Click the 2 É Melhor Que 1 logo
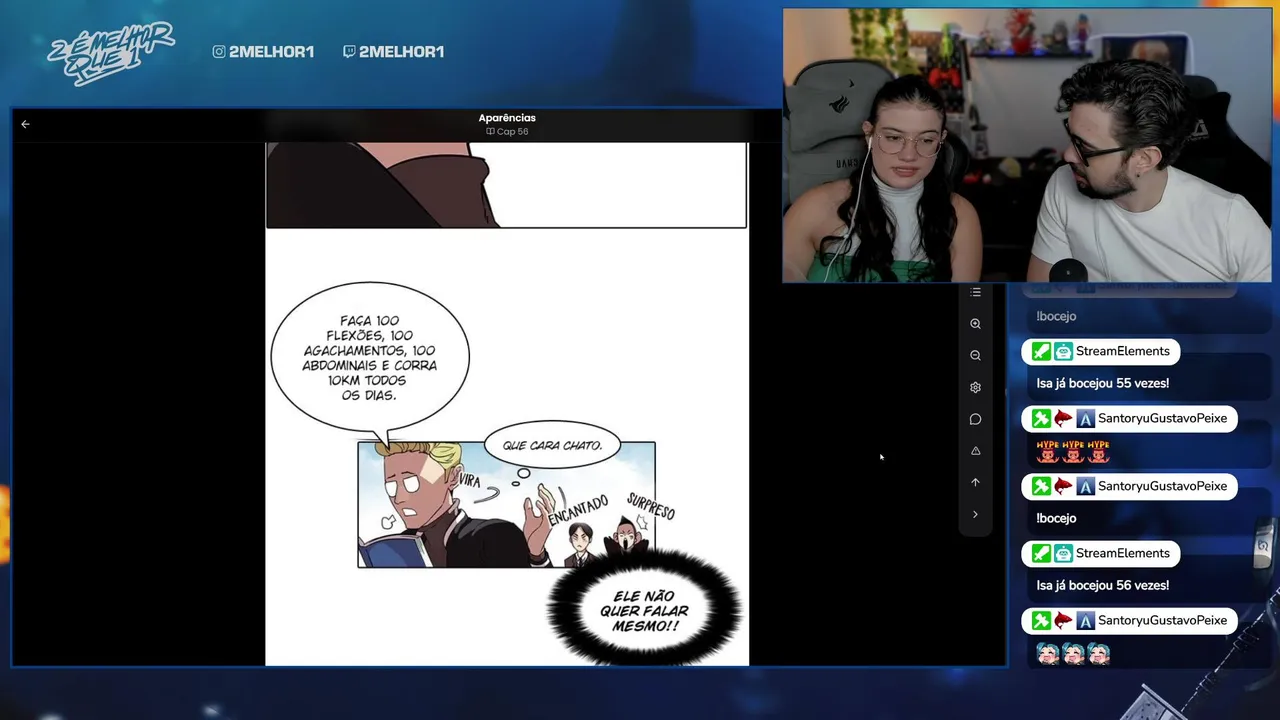This screenshot has width=1280, height=720. pos(110,52)
